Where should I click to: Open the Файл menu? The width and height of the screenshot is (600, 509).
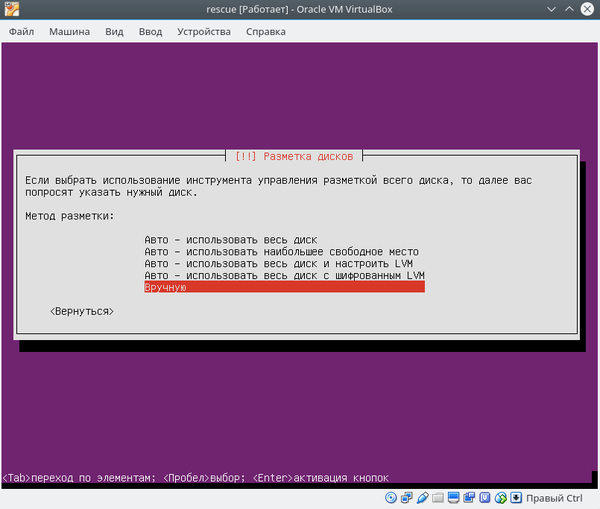21,32
